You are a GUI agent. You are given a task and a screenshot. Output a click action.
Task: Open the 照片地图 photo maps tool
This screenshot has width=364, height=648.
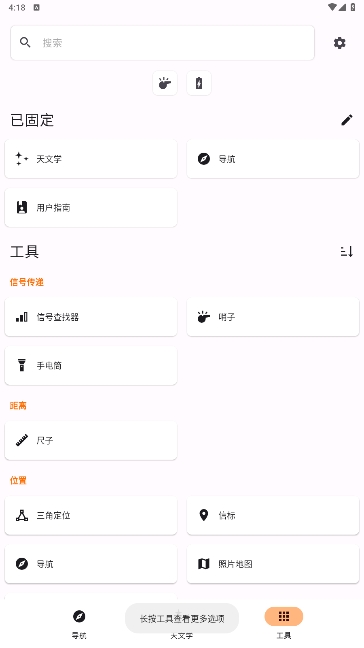pyautogui.click(x=273, y=564)
